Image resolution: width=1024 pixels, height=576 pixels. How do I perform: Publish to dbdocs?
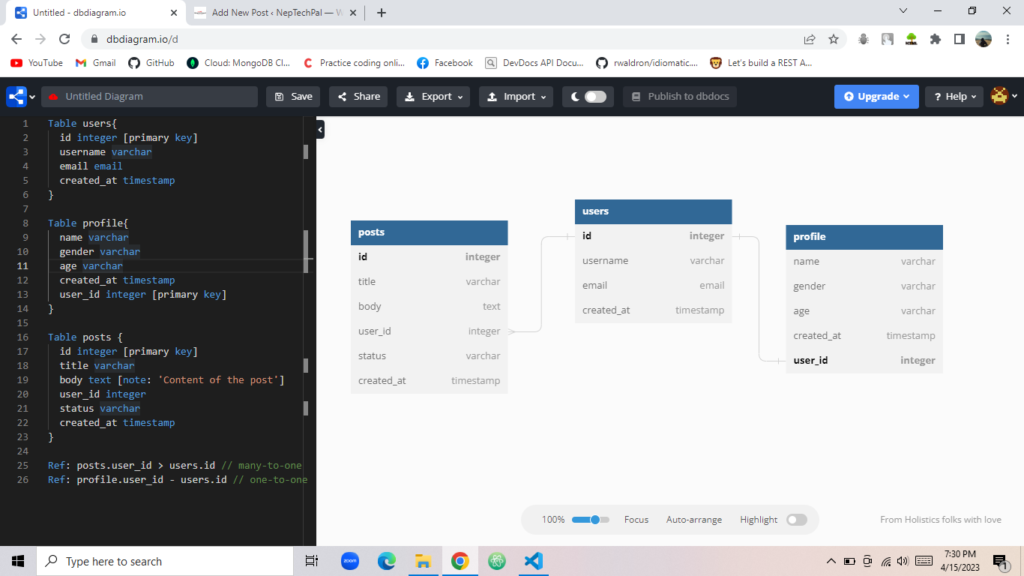click(x=680, y=97)
